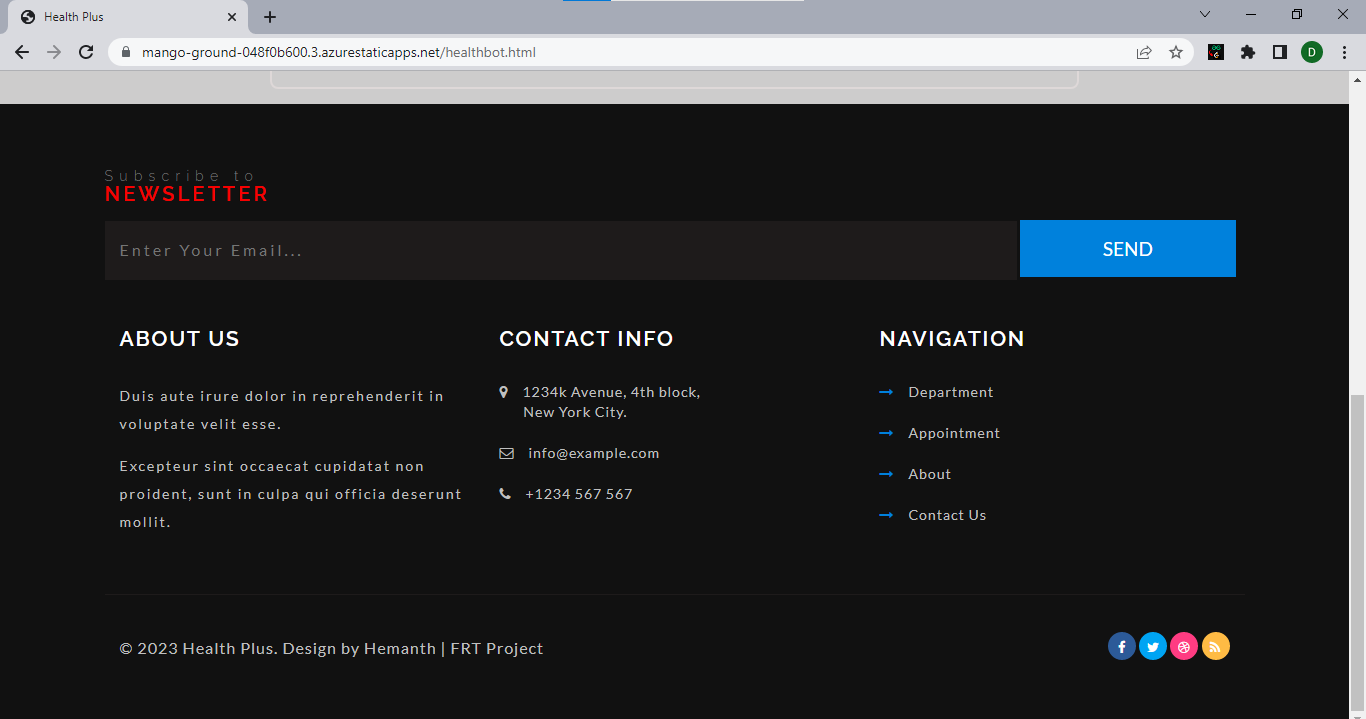The image size is (1366, 719).
Task: Open the Twitter social icon
Action: 1153,646
